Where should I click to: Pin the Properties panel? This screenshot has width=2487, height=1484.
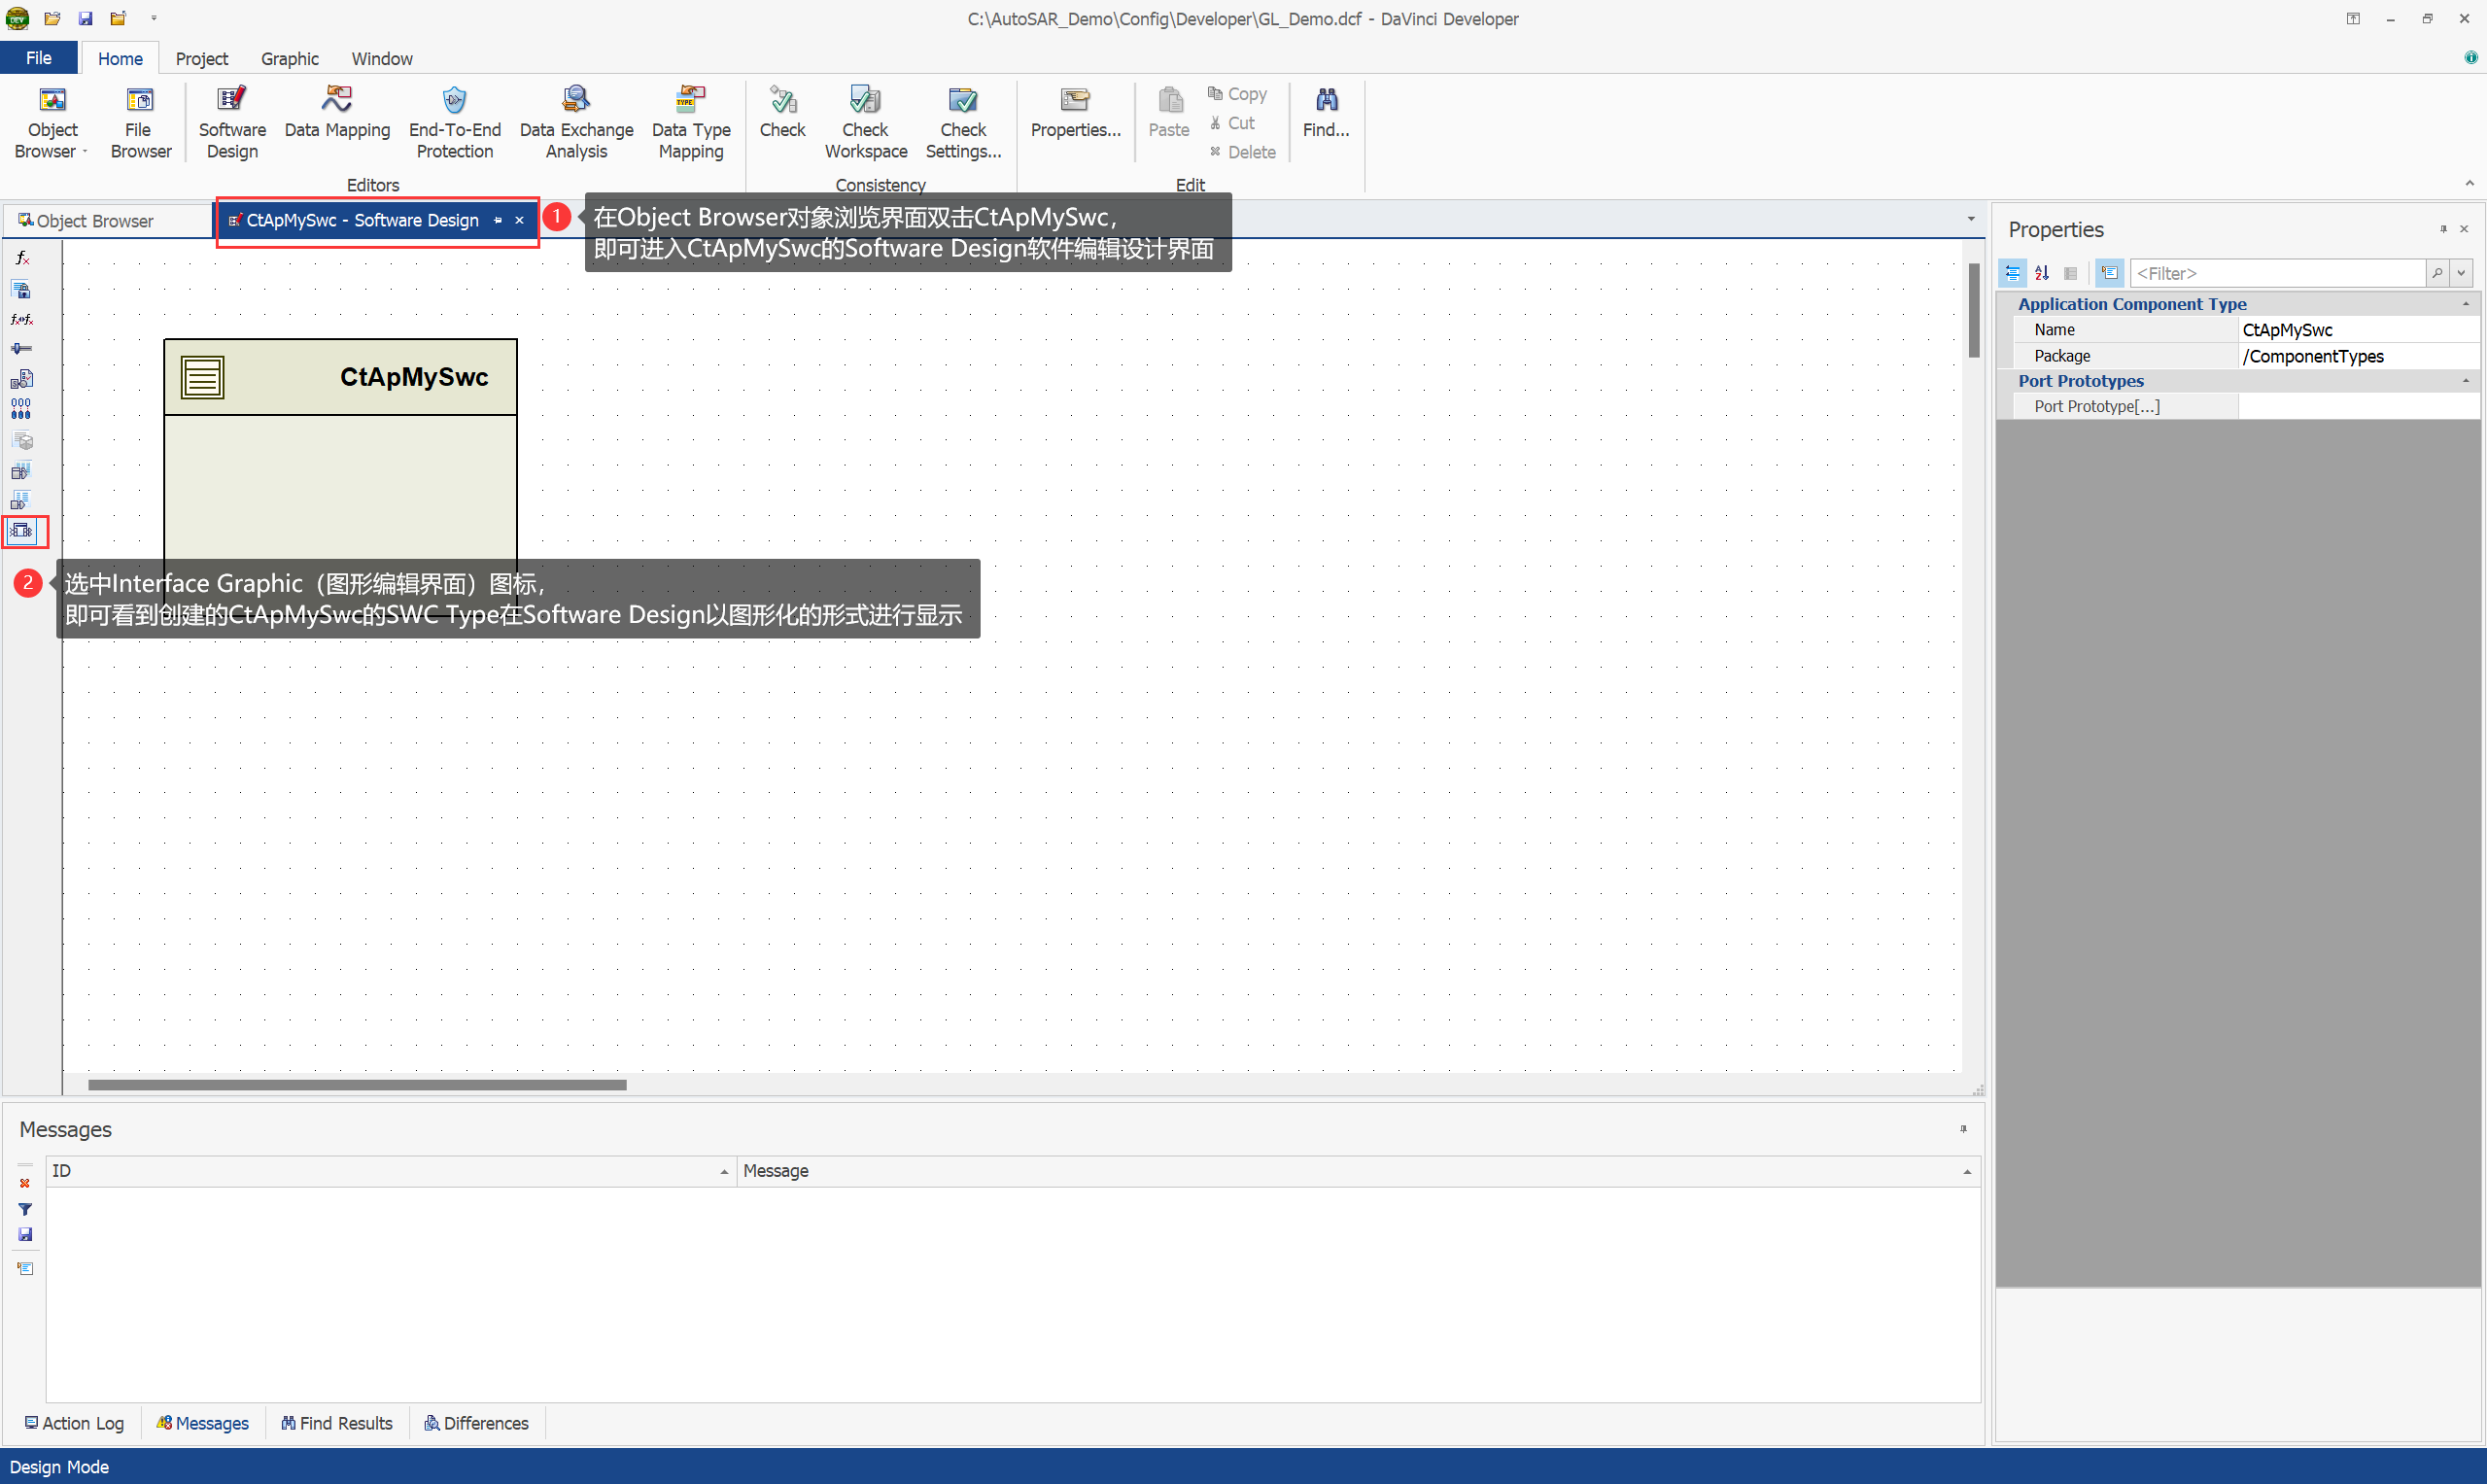(2443, 229)
